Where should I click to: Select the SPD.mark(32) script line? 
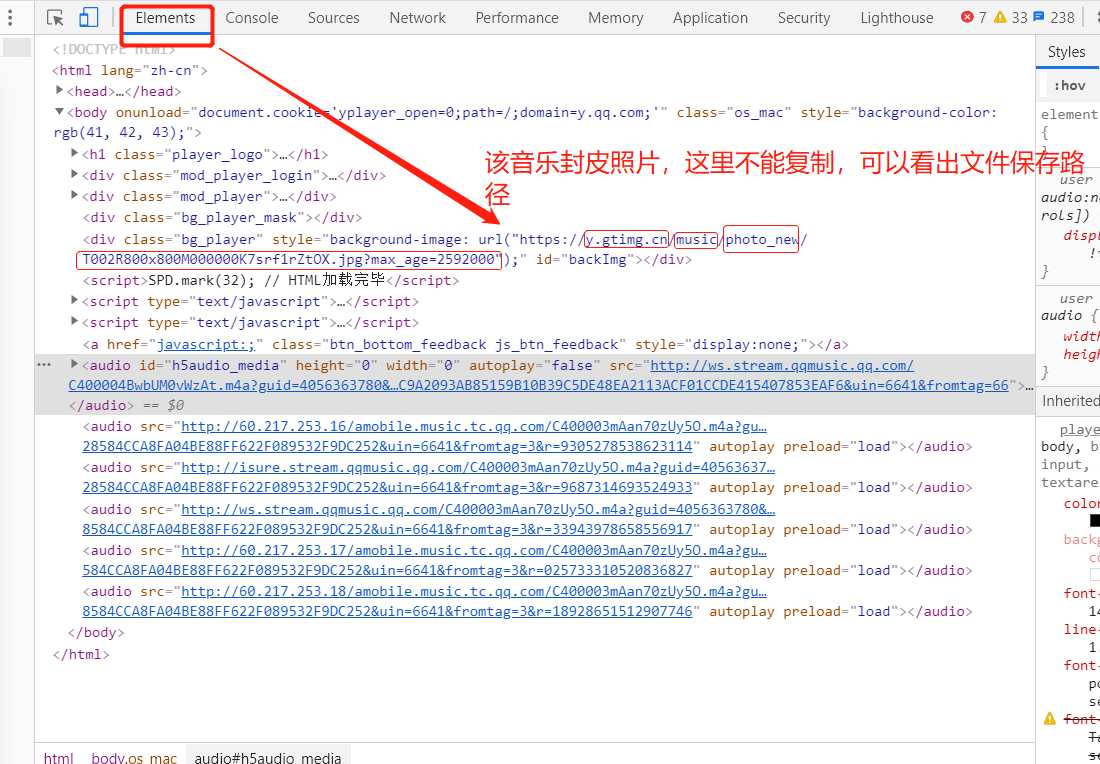[x=271, y=280]
